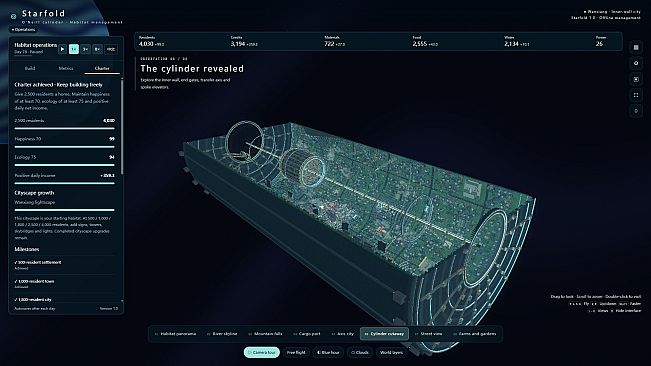This screenshot has width=651, height=366.
Task: Toggle the Clouds option
Action: [360, 352]
